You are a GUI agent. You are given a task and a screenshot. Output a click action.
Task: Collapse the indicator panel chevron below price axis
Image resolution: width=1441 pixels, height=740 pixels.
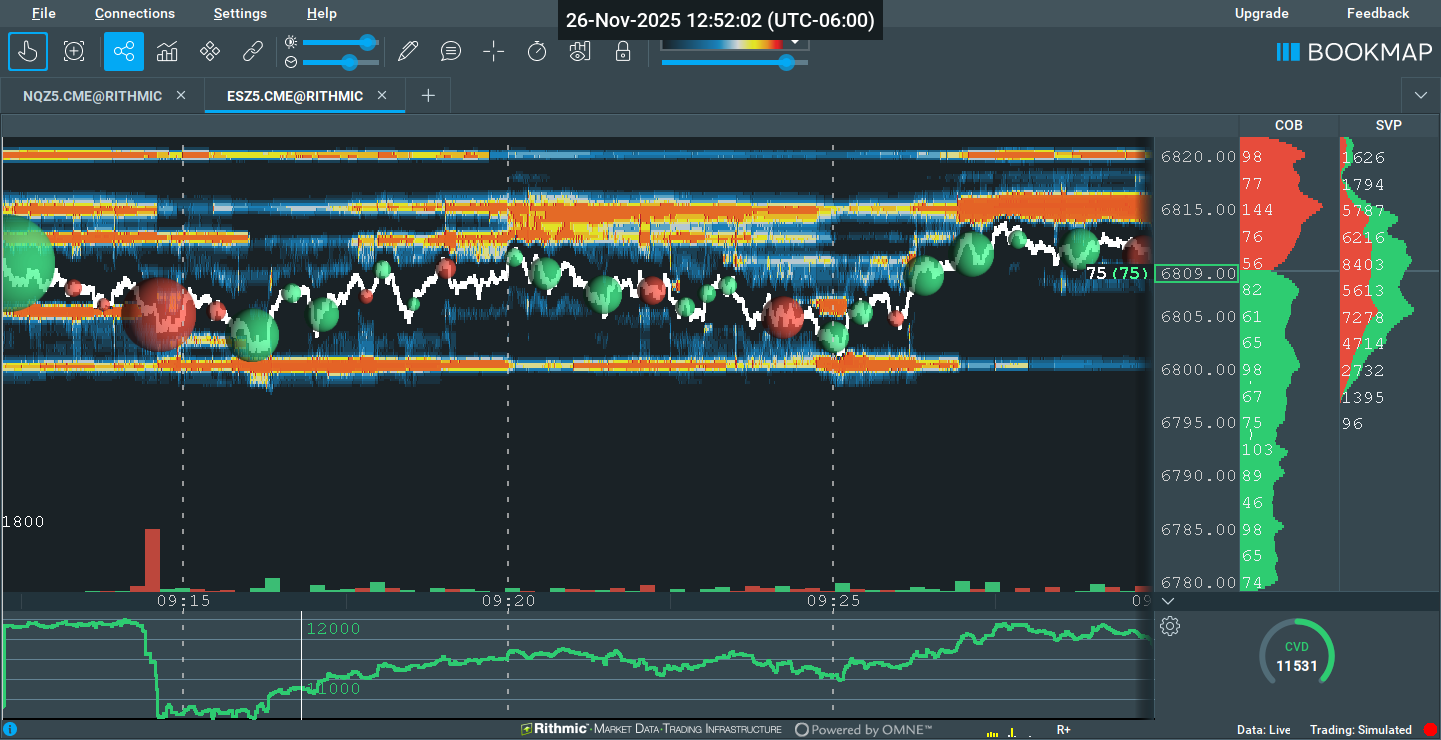(1166, 601)
